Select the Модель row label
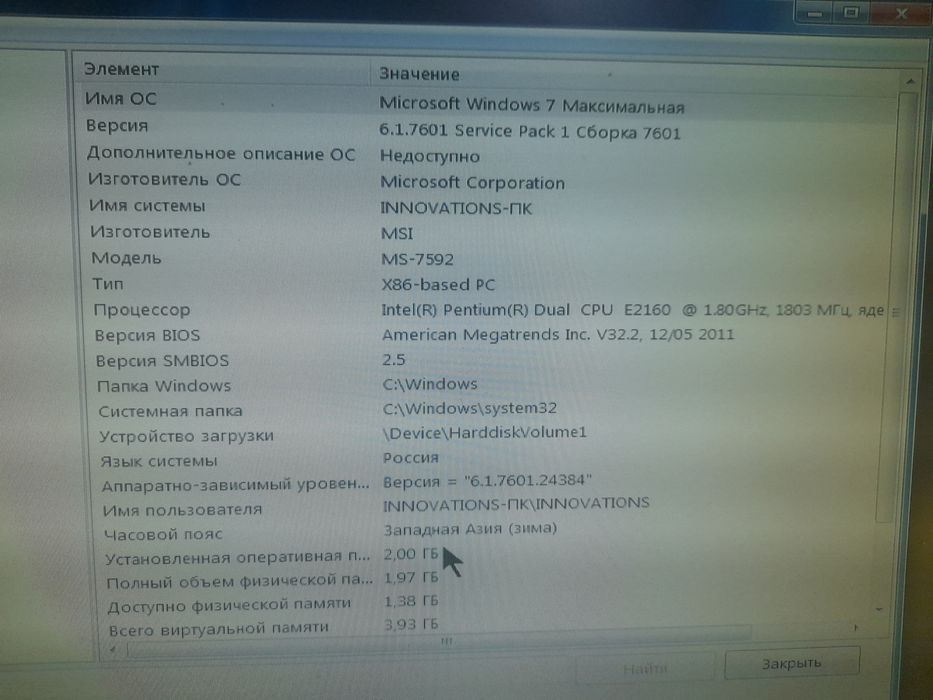Image resolution: width=933 pixels, height=700 pixels. (x=126, y=258)
